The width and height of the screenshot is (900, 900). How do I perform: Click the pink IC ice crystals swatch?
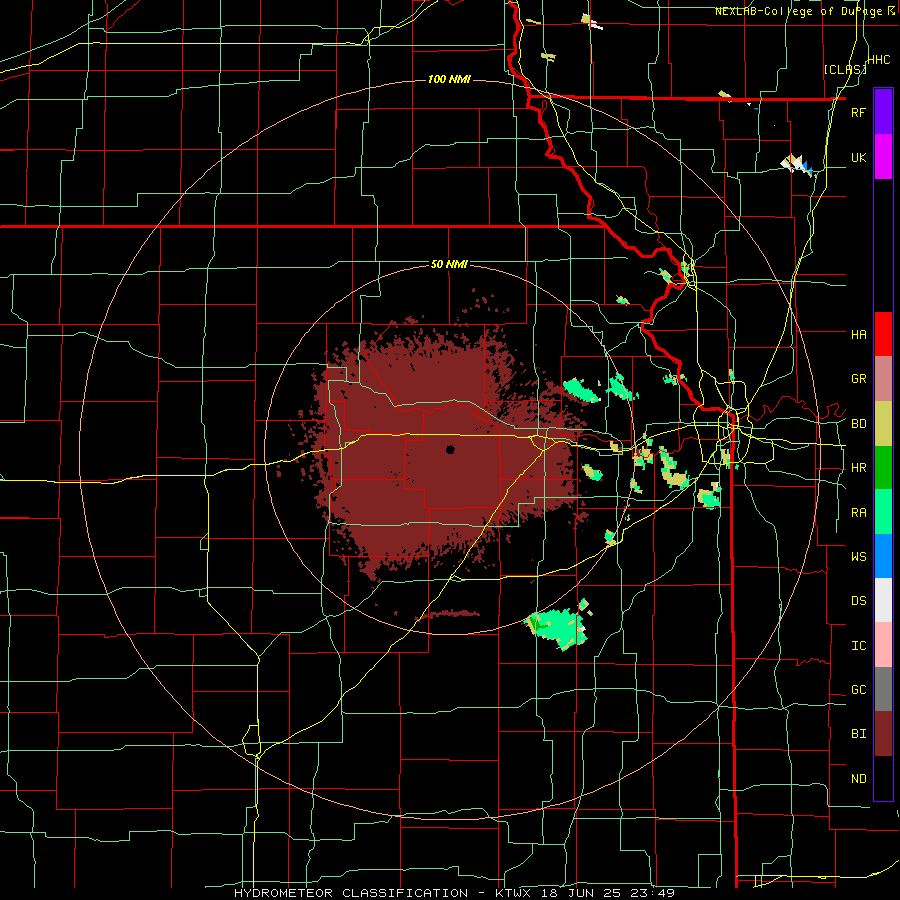883,645
